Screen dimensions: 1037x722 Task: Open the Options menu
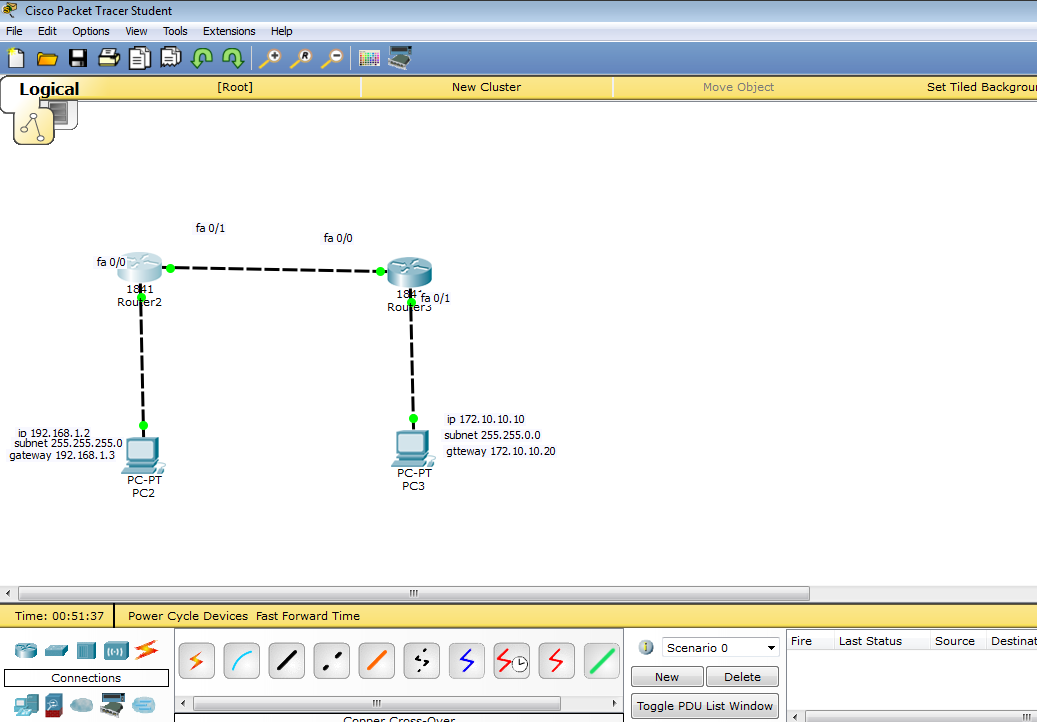tap(91, 31)
